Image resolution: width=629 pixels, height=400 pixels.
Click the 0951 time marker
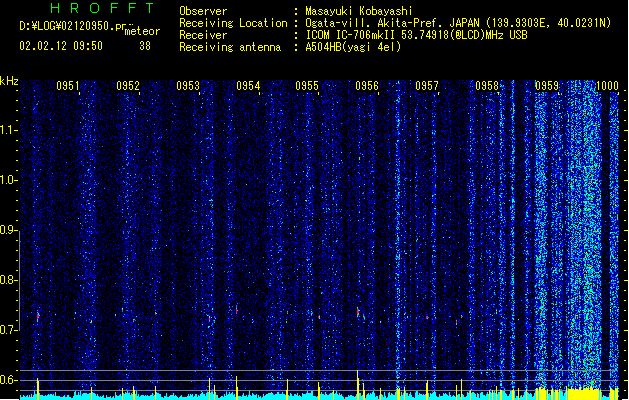[x=68, y=86]
